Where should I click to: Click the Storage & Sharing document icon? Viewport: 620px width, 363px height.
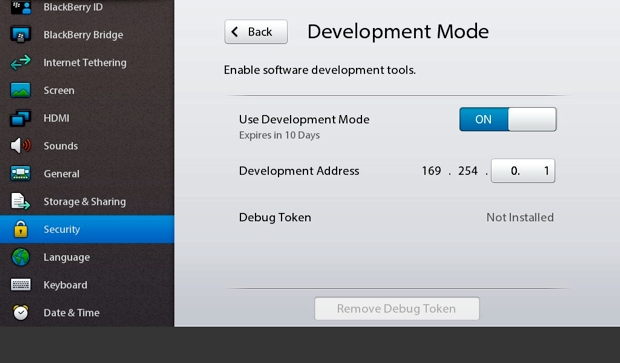point(21,201)
